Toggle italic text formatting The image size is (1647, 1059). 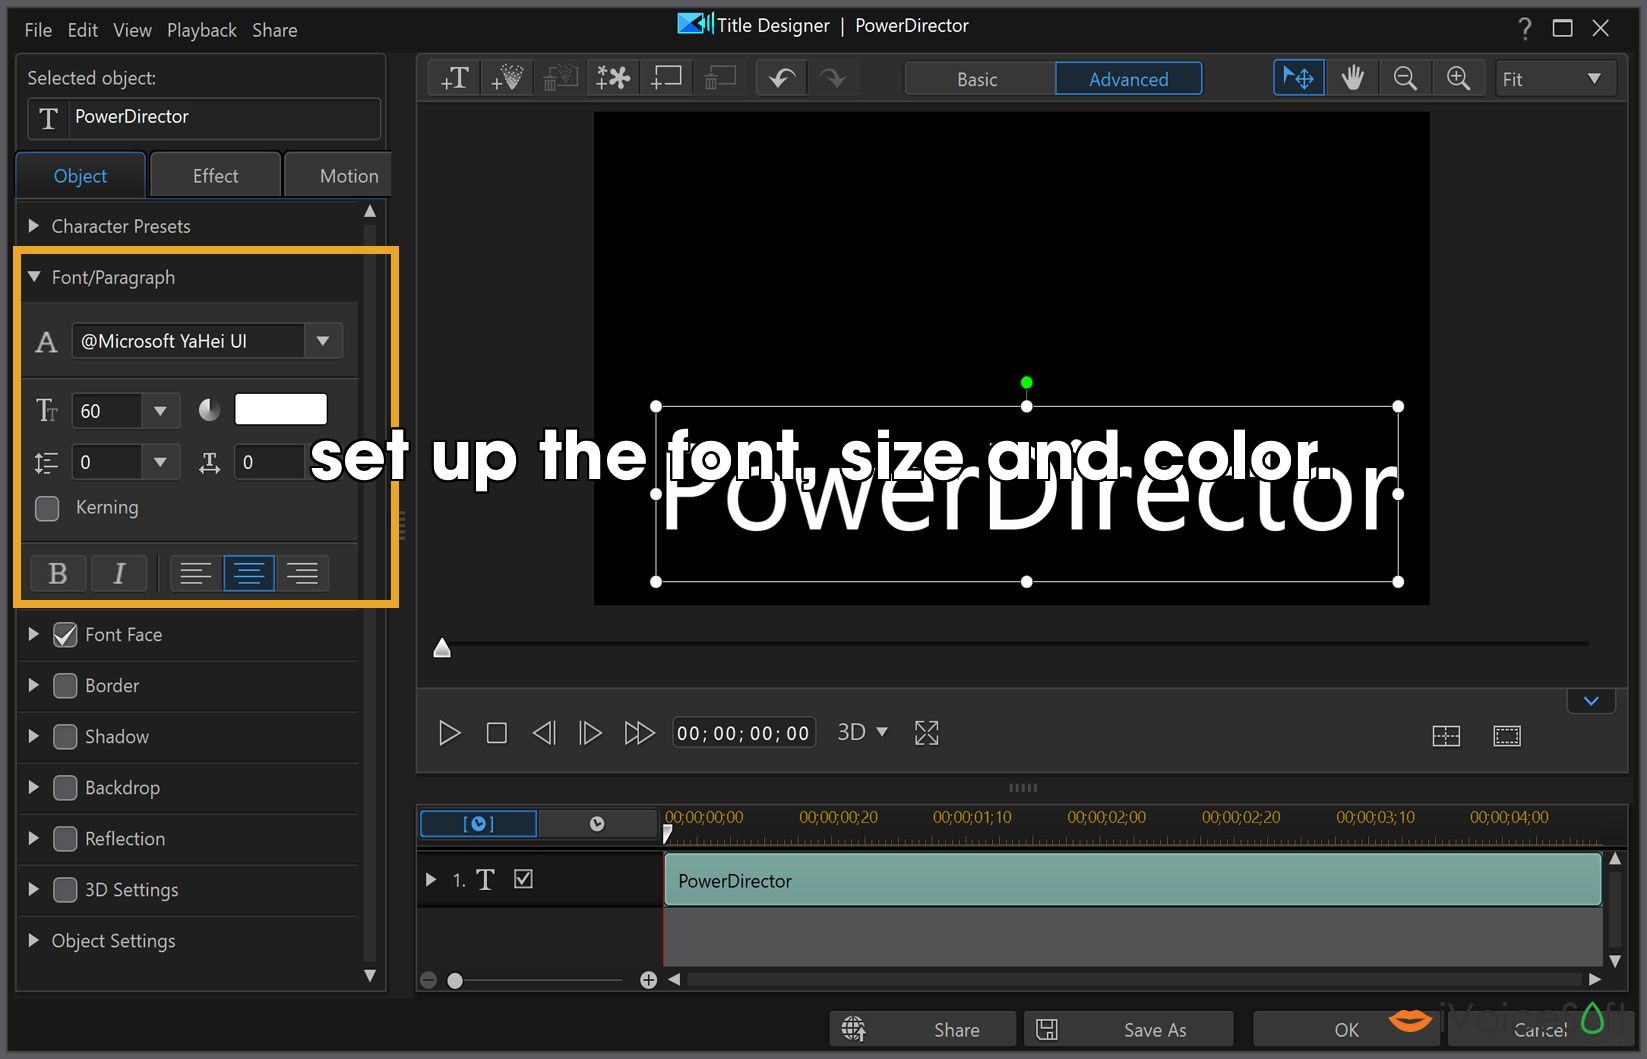pyautogui.click(x=119, y=573)
